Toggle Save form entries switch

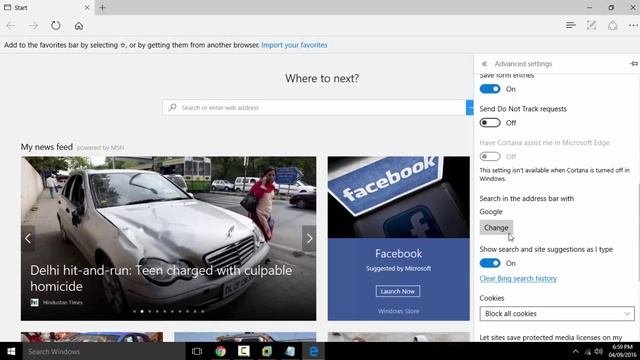(490, 89)
